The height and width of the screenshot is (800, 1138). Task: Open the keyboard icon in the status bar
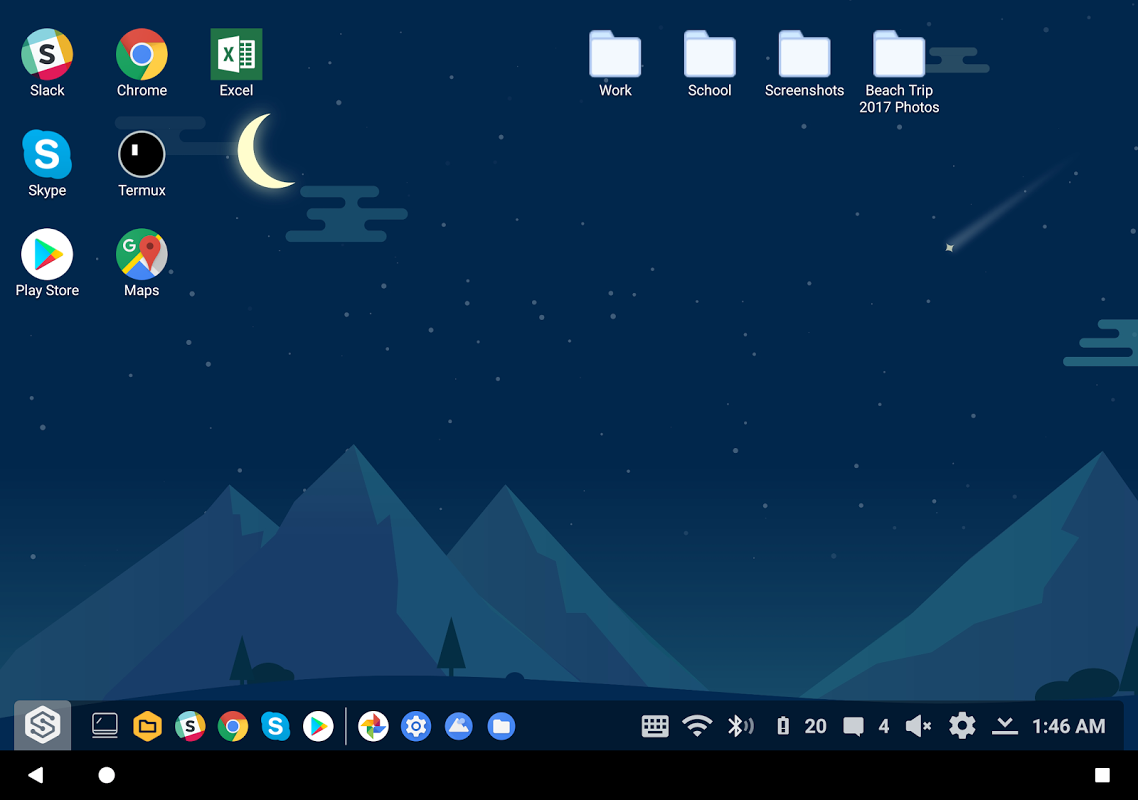coord(655,726)
